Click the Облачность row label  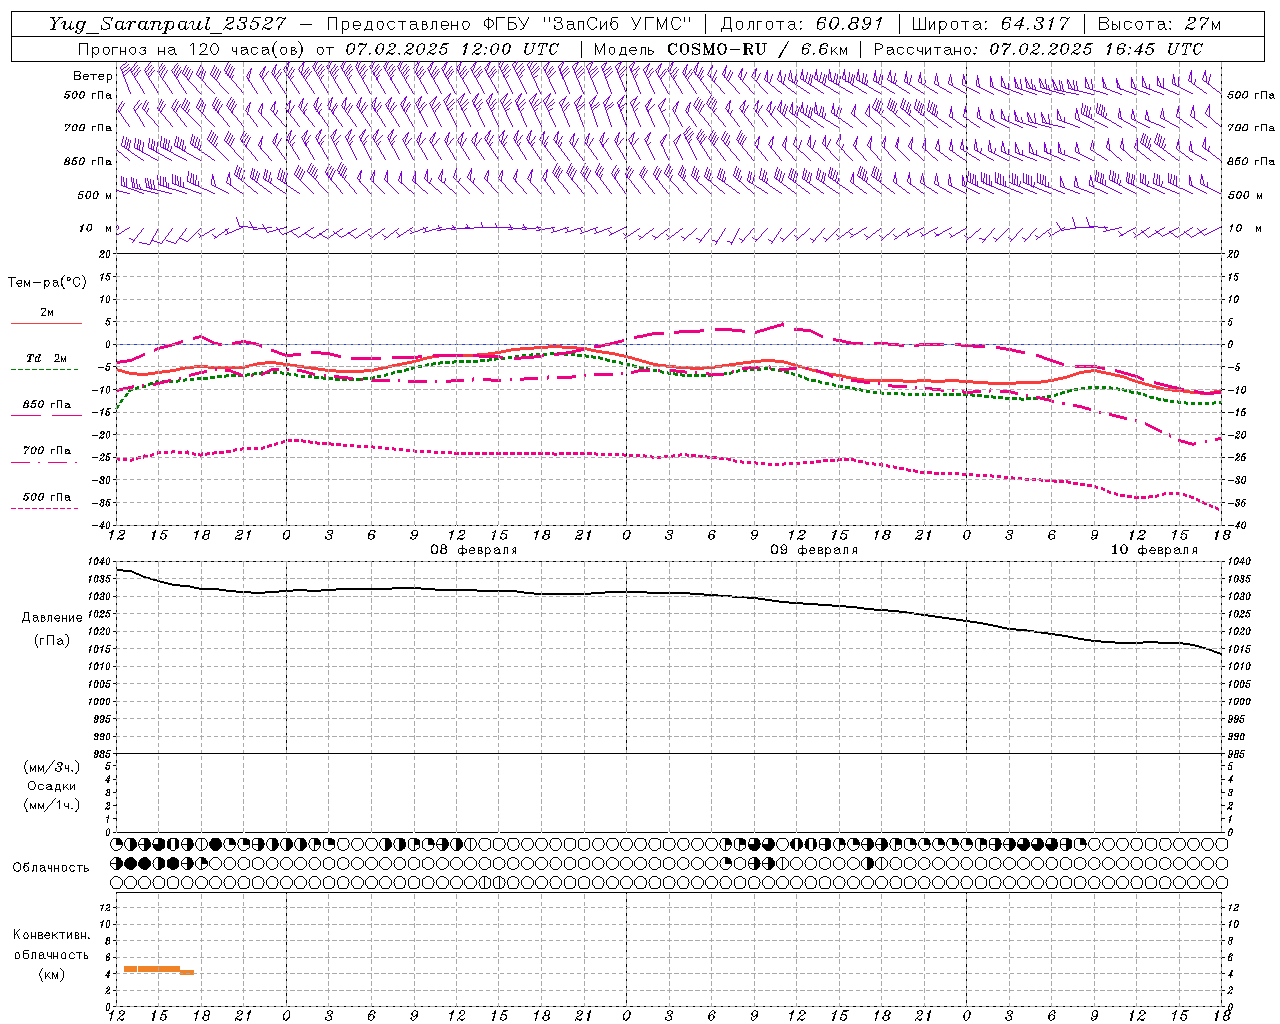pyautogui.click(x=51, y=867)
